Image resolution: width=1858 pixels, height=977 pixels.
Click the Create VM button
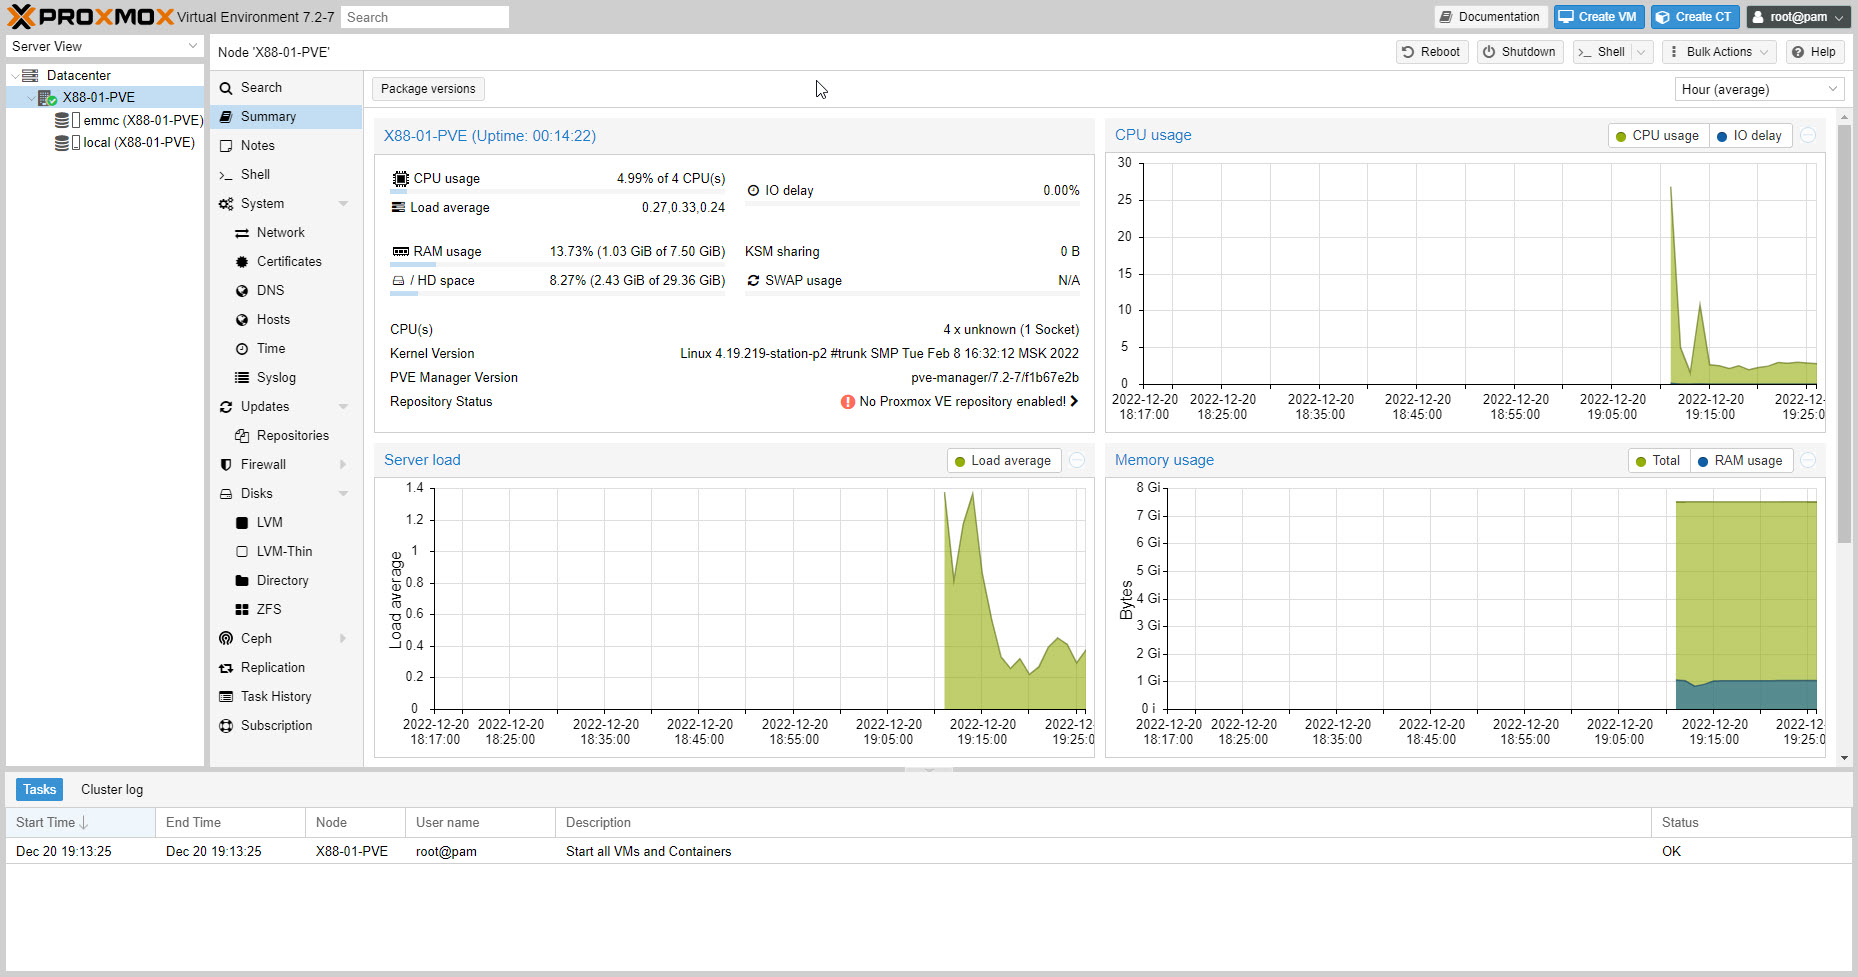tap(1598, 17)
